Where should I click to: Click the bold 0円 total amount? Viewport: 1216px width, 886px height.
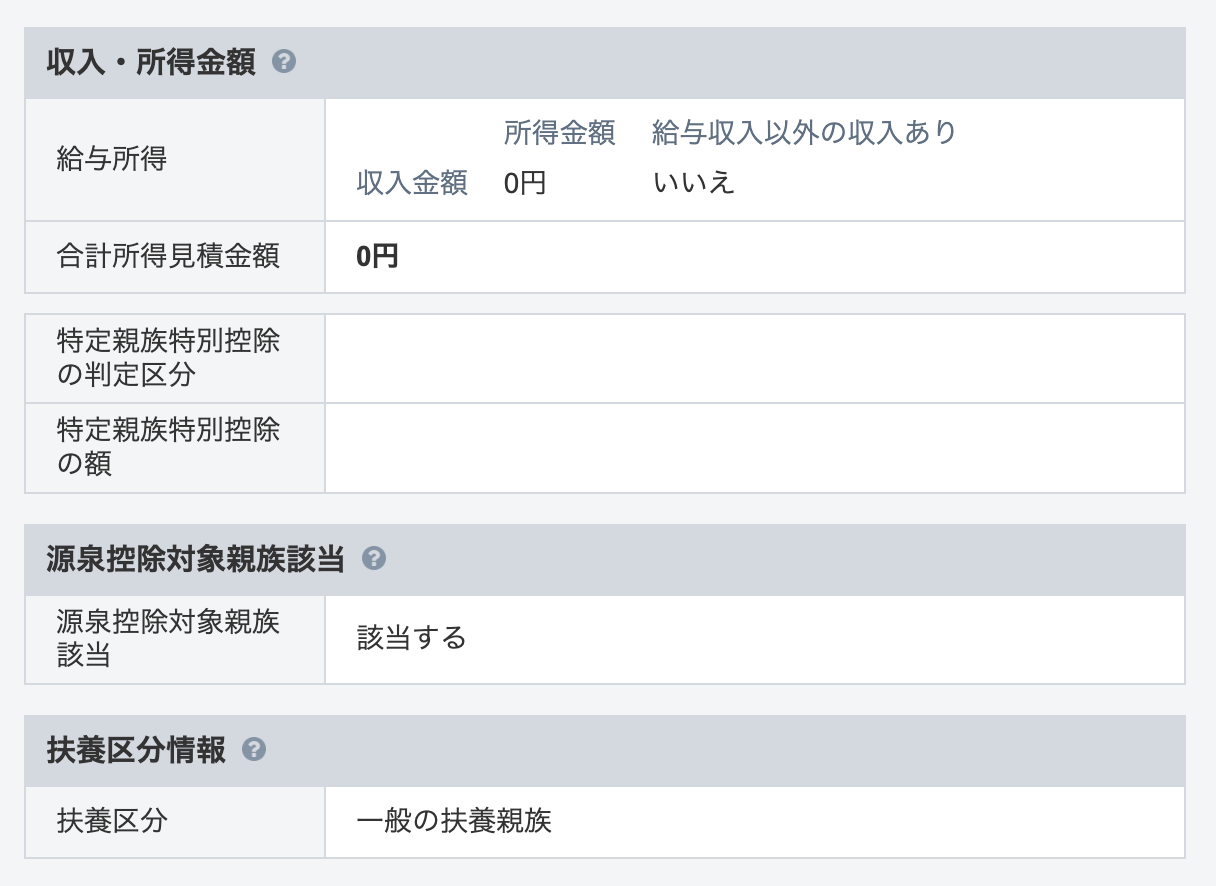377,257
